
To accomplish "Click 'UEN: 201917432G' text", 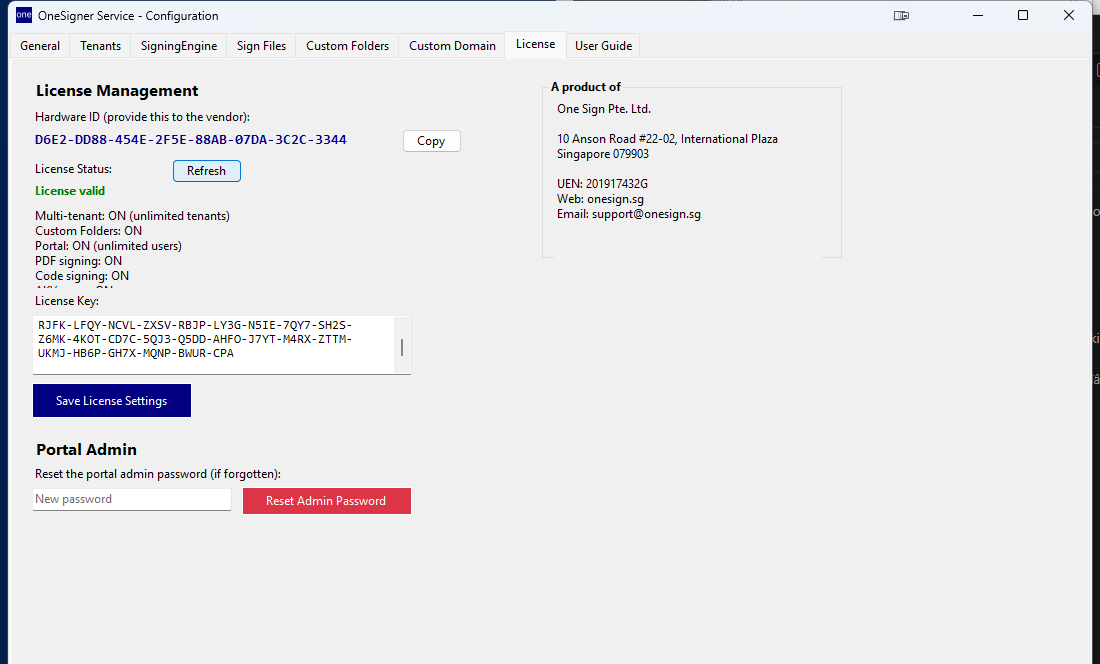I will pyautogui.click(x=603, y=184).
